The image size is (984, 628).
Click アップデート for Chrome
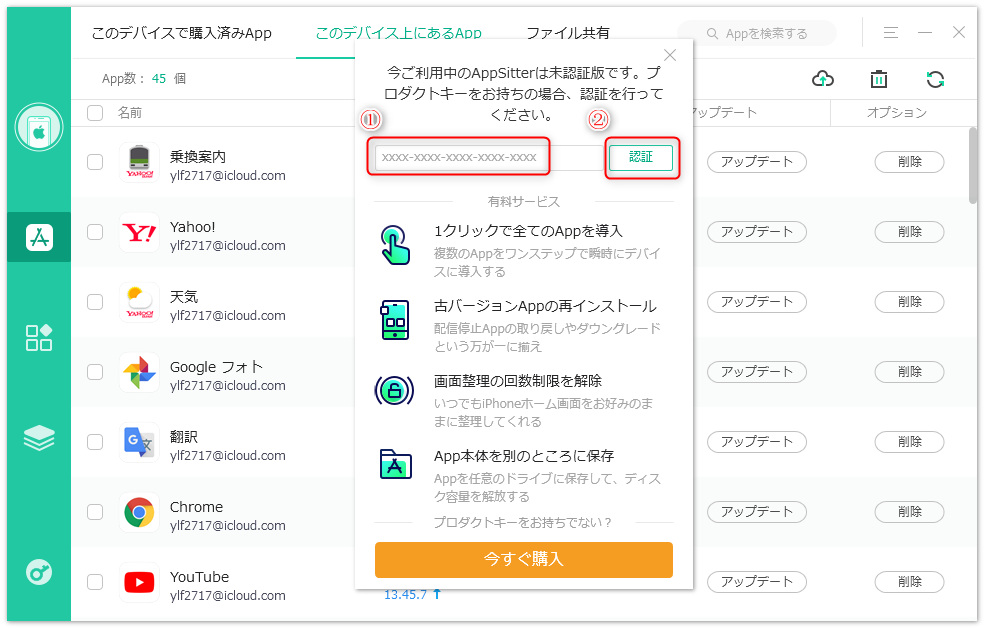[x=756, y=512]
